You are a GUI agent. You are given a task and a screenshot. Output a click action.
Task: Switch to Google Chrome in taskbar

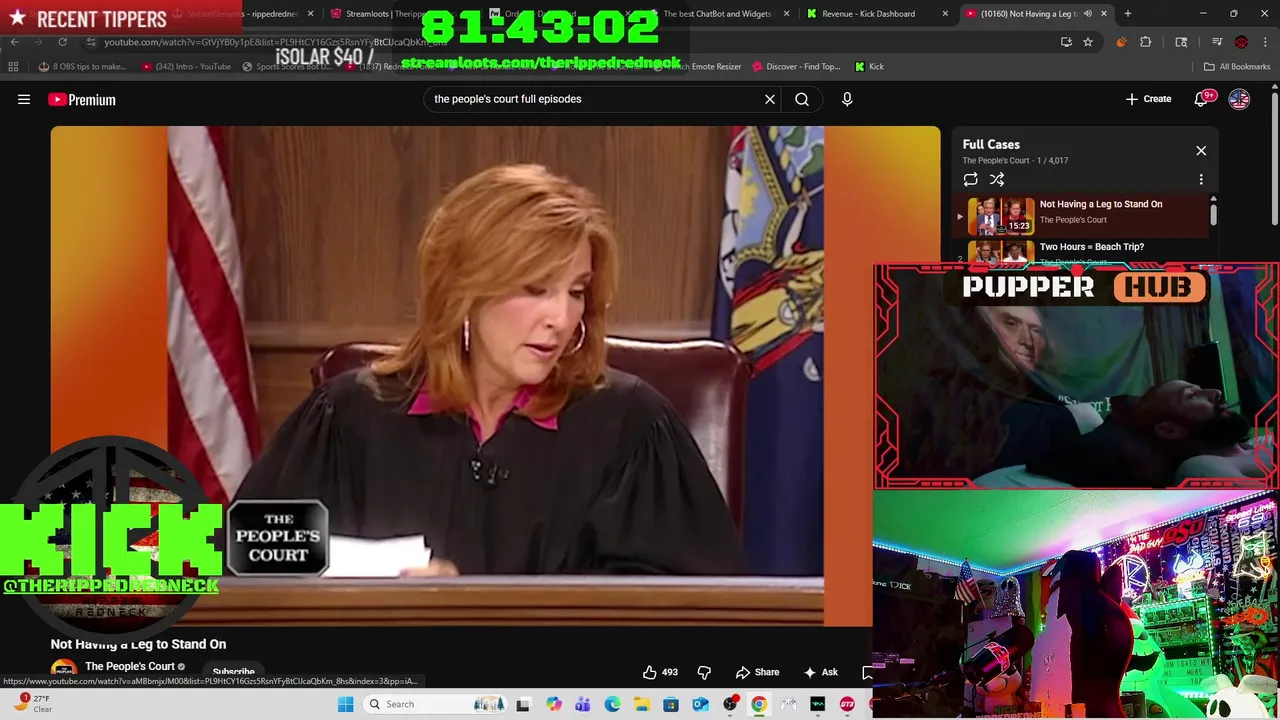[759, 704]
